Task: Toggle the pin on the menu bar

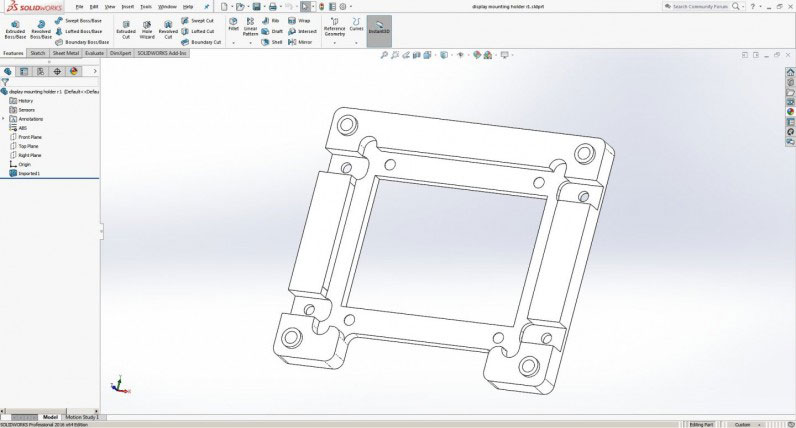Action: coord(206,6)
